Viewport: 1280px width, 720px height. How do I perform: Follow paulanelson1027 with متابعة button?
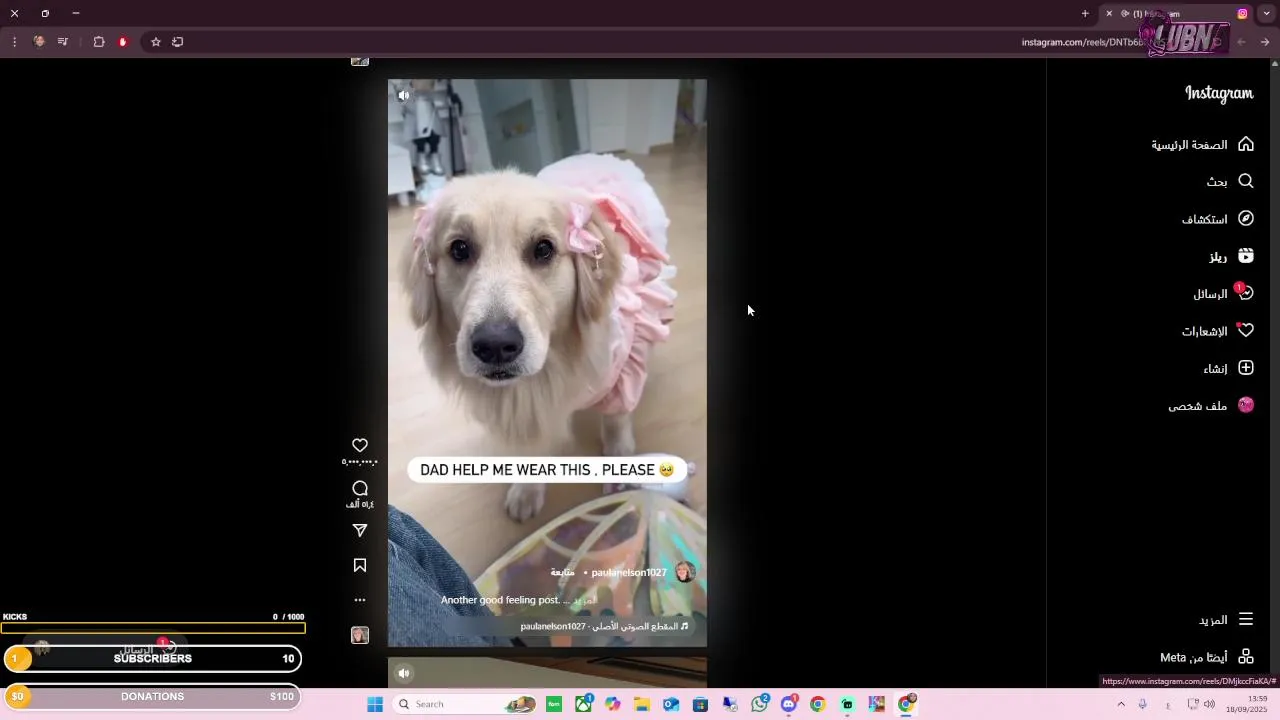coord(562,573)
